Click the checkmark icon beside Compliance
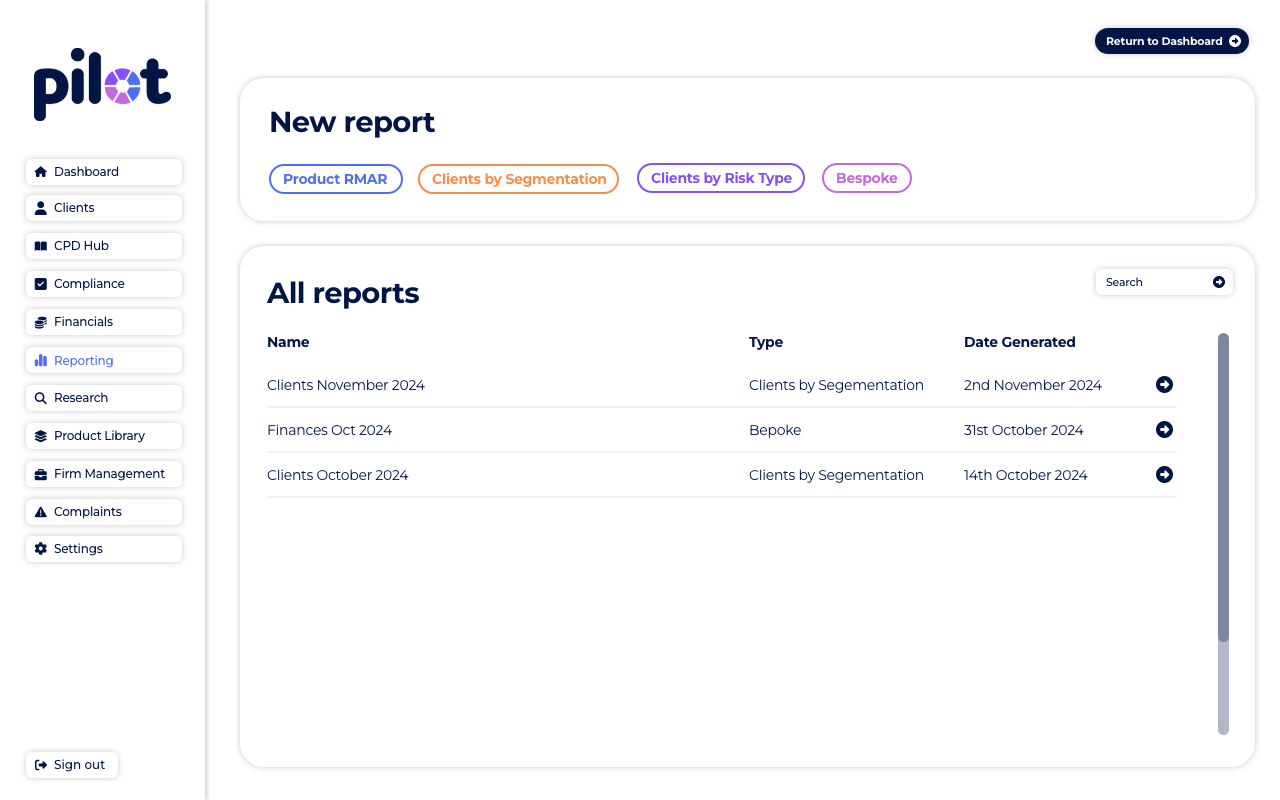This screenshot has width=1280, height=800. [41, 284]
